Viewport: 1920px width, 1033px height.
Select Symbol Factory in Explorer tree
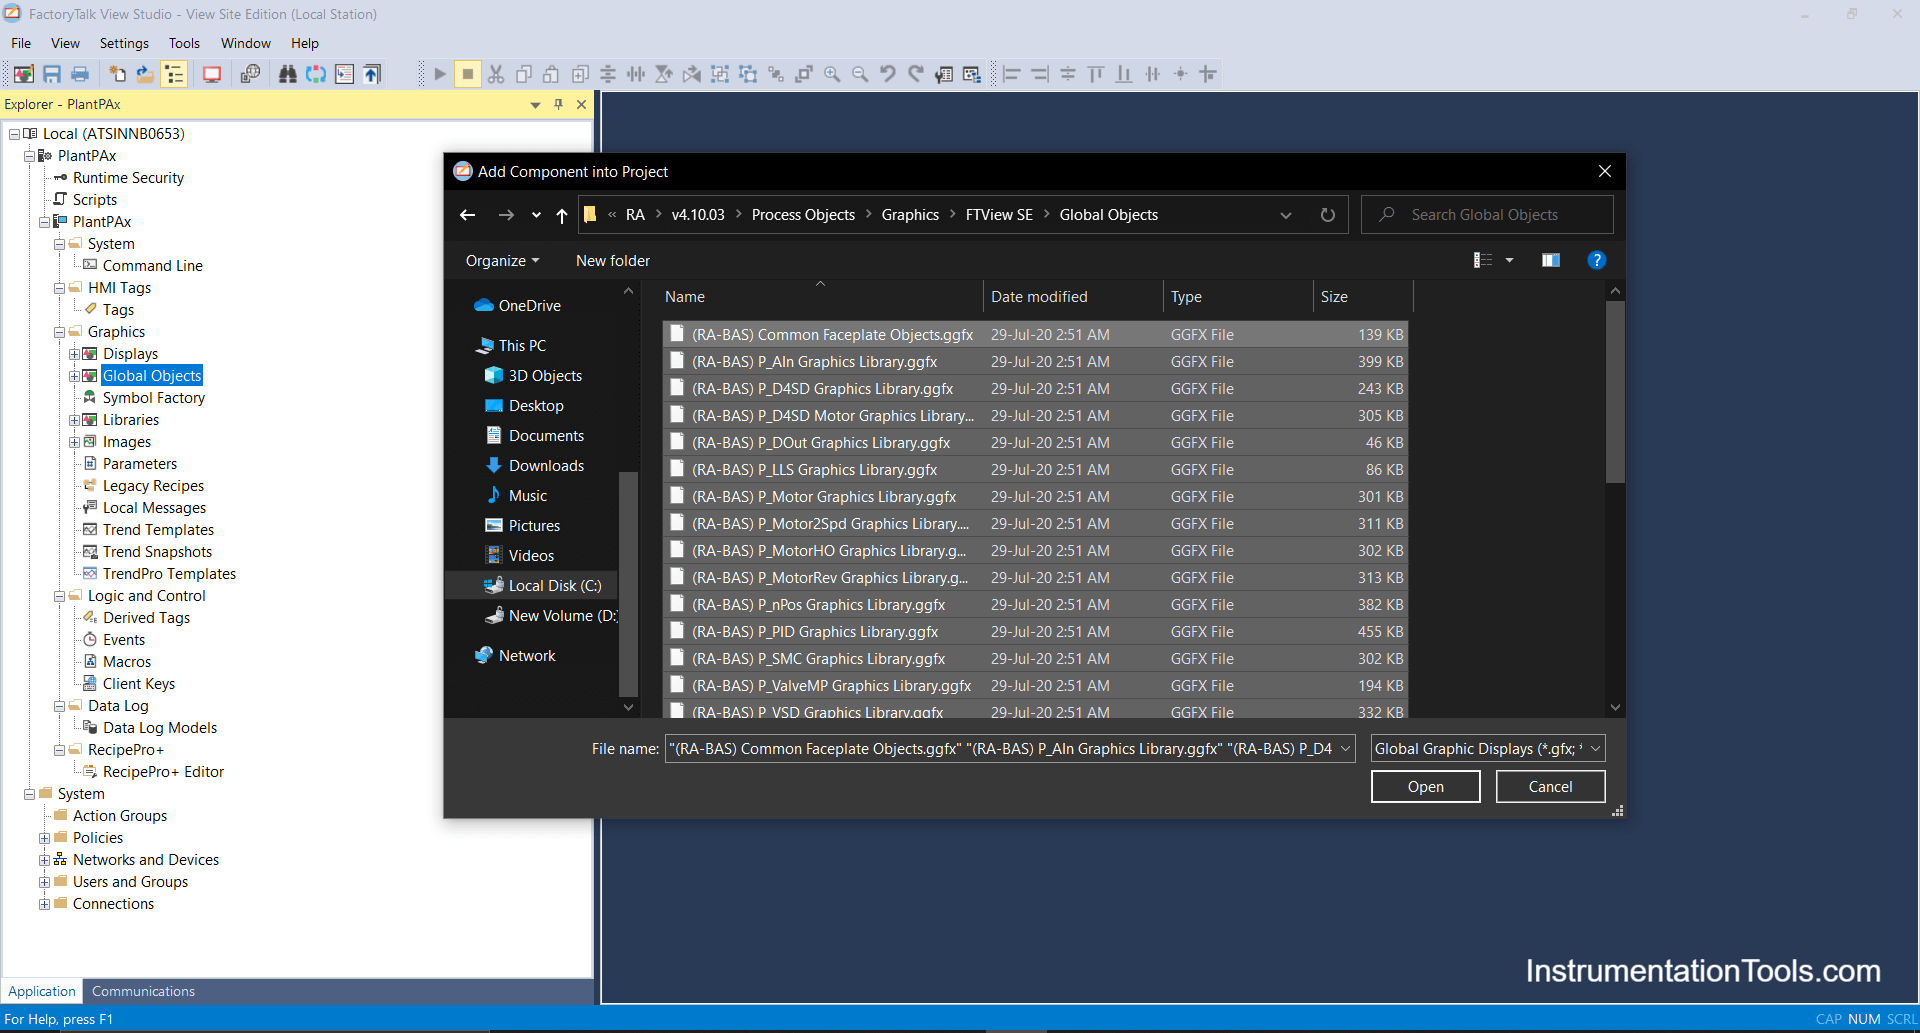pos(153,398)
